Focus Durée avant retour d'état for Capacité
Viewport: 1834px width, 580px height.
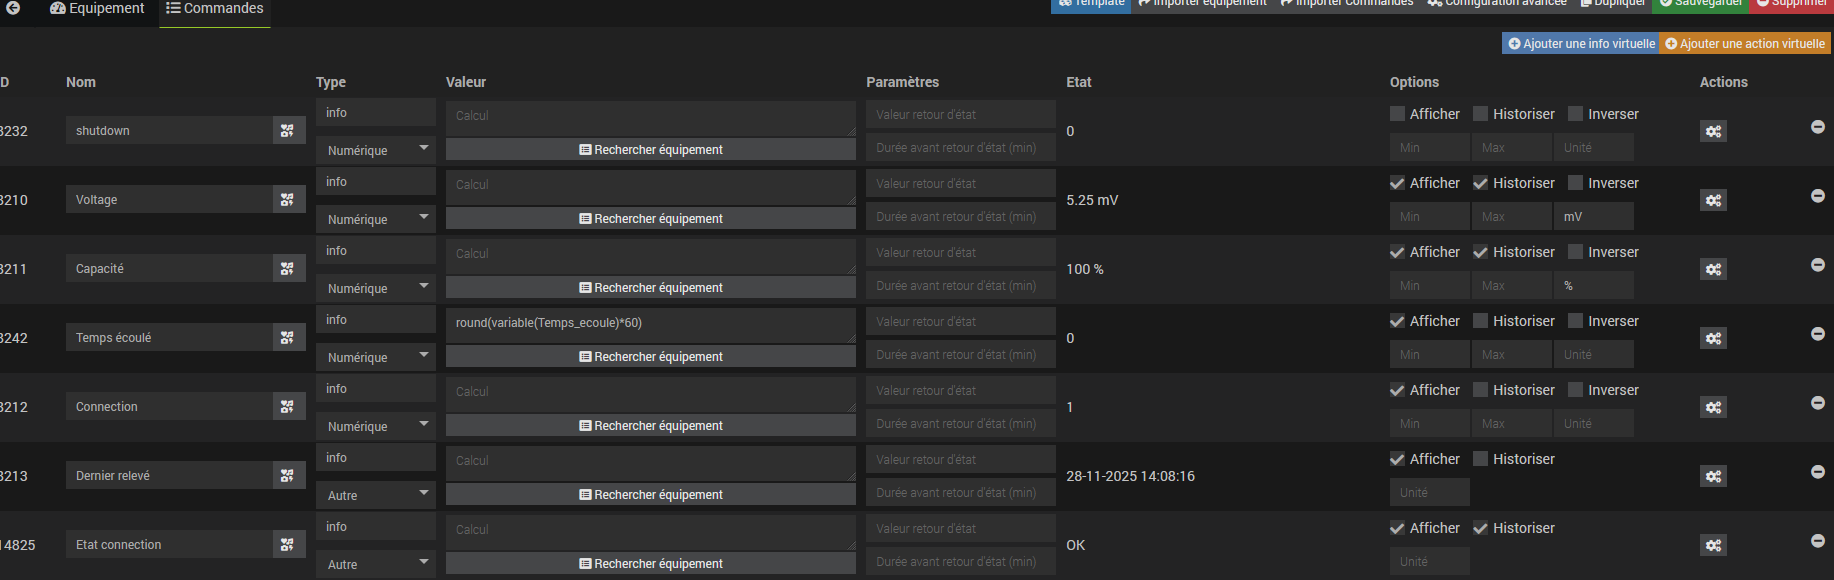coord(961,285)
